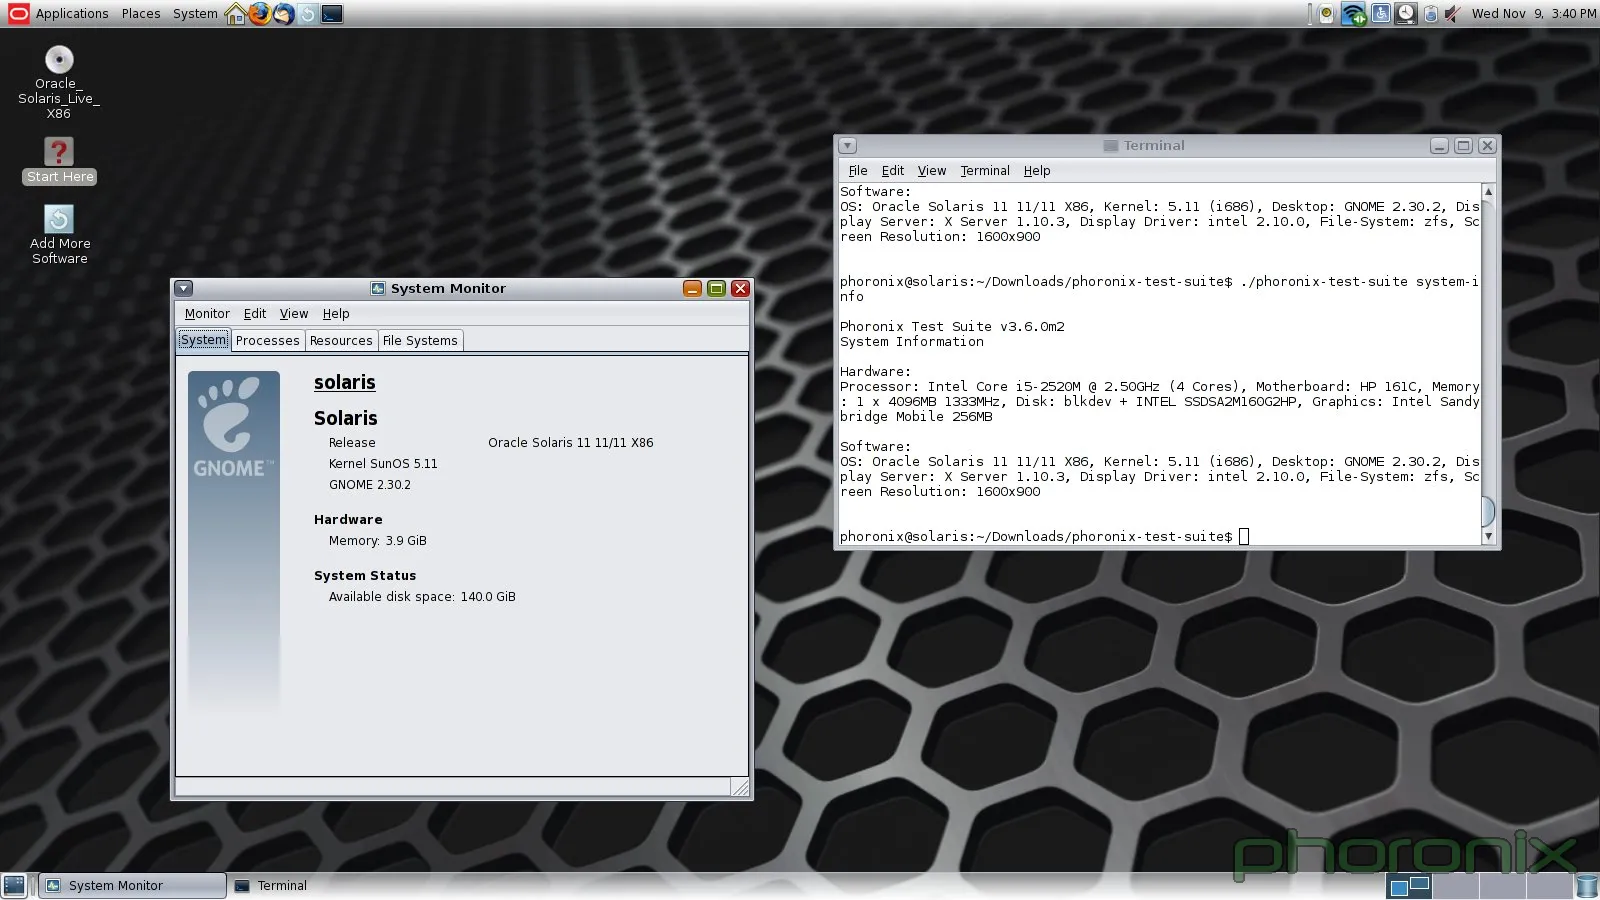
Task: Open the accessibility (wheelchair) tray icon
Action: [x=1381, y=14]
